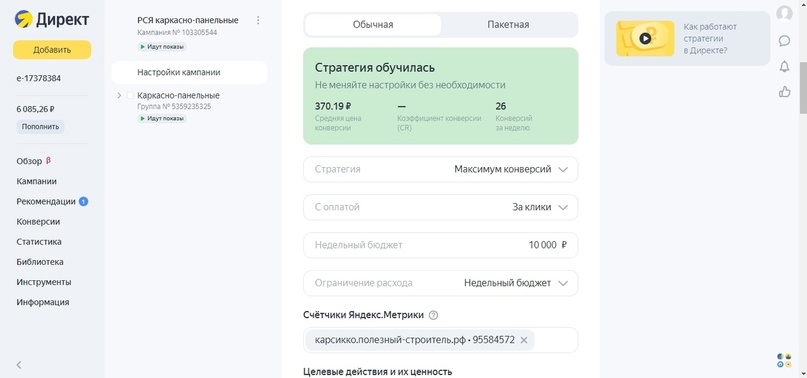Viewport: 807px width, 378px height.
Task: Open Как работают стратегии в Директе link
Action: [x=710, y=38]
